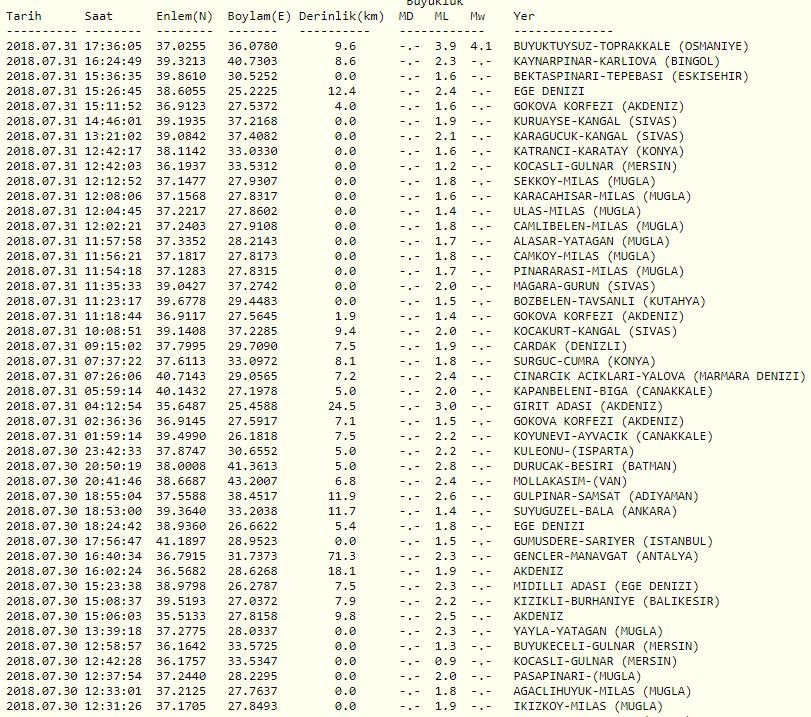The width and height of the screenshot is (811, 717).
Task: Click the 4.1 Mw magnitude value
Action: (x=480, y=47)
